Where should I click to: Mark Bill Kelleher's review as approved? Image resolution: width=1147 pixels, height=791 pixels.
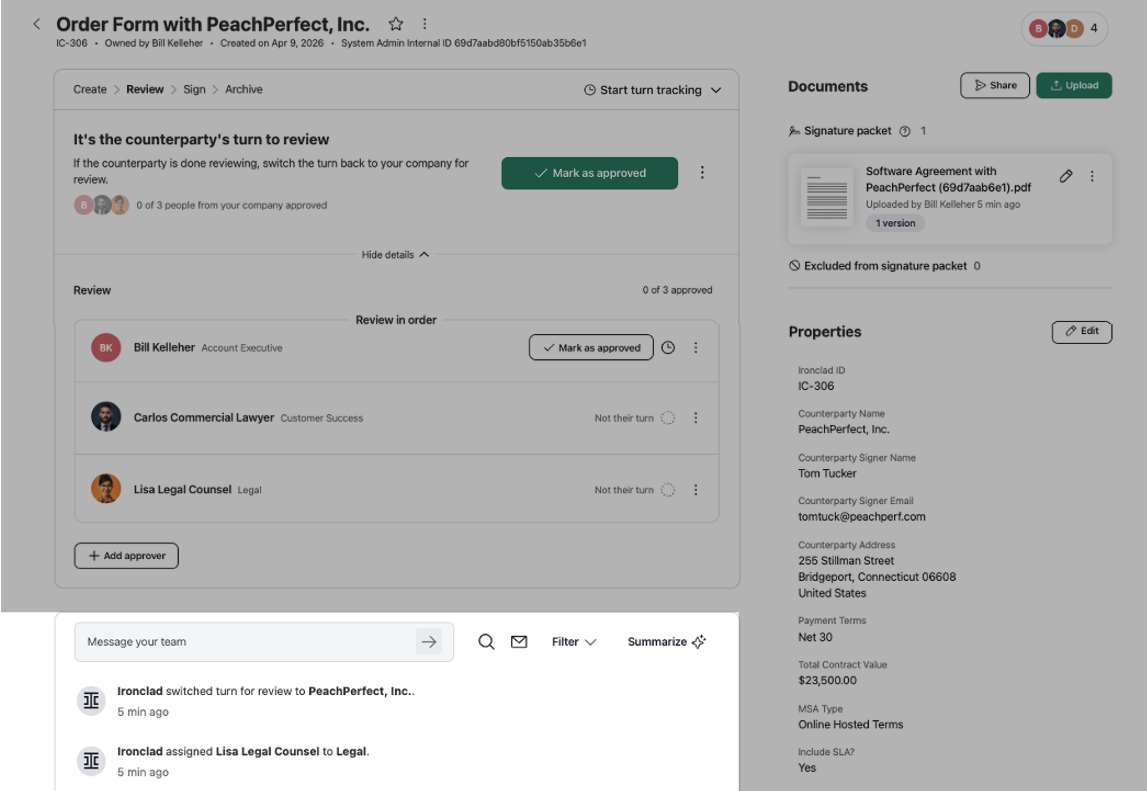(x=591, y=348)
